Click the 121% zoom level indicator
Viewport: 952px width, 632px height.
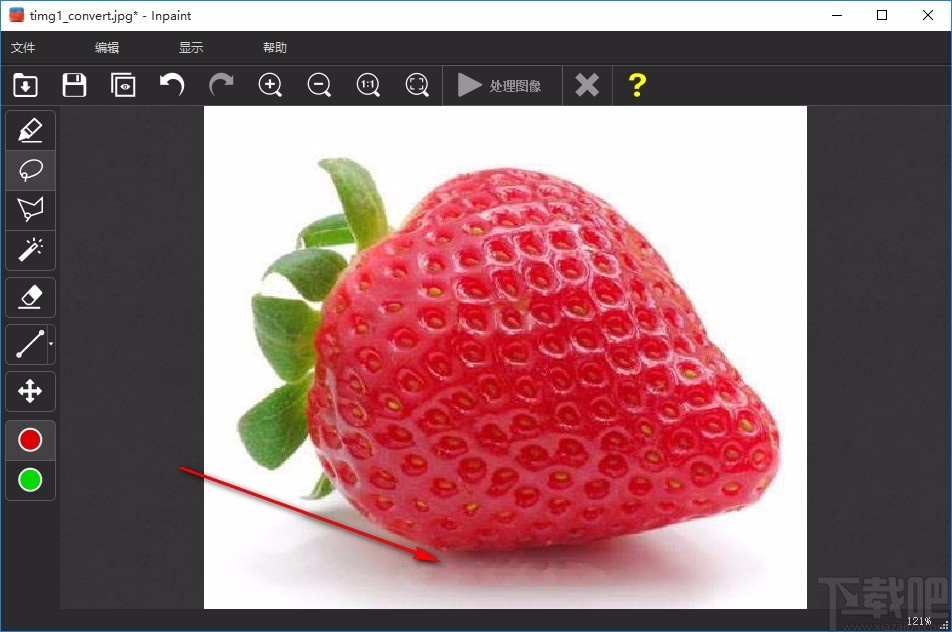tap(919, 621)
